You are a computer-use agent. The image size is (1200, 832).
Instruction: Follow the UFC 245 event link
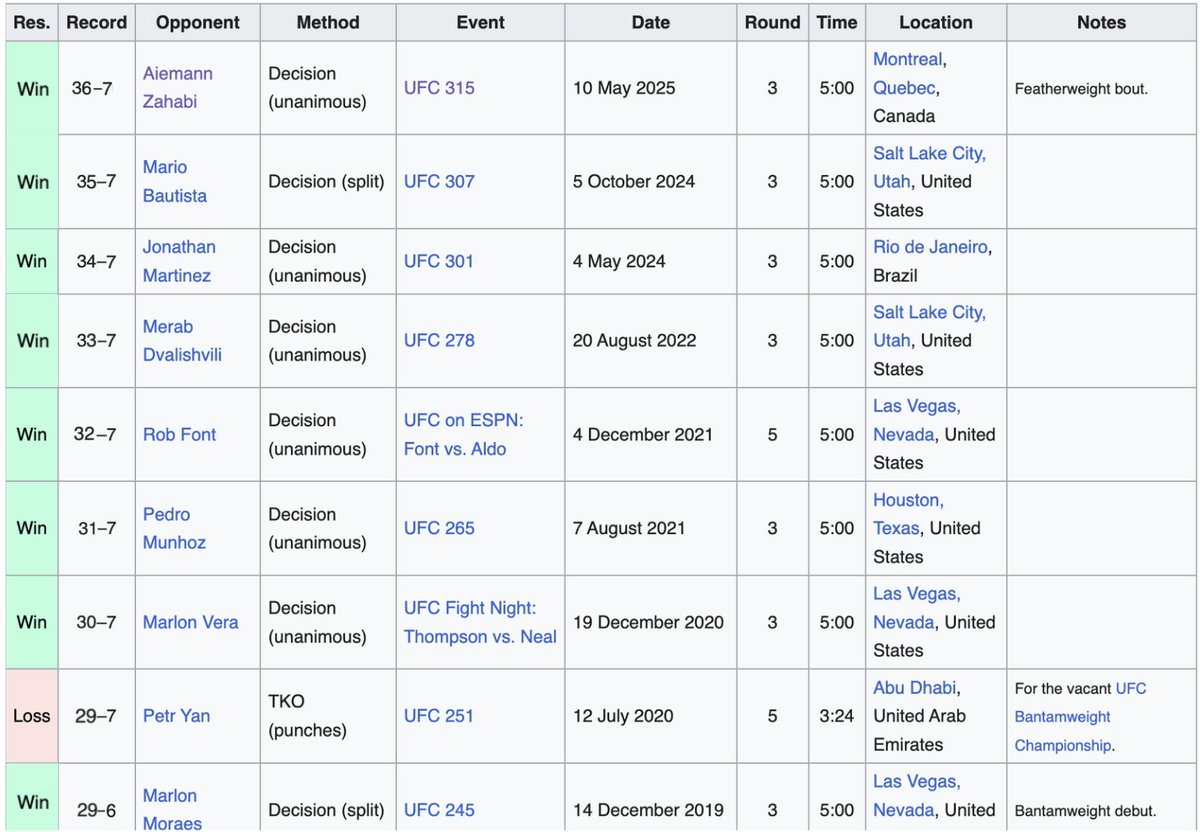tap(439, 810)
